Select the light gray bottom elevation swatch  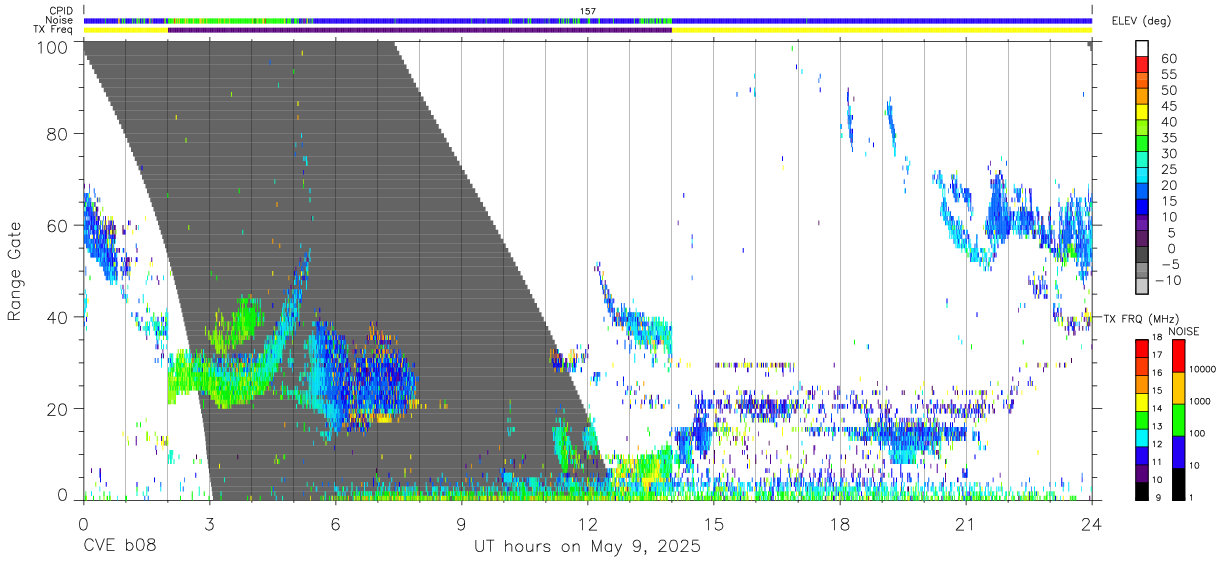[x=1142, y=288]
